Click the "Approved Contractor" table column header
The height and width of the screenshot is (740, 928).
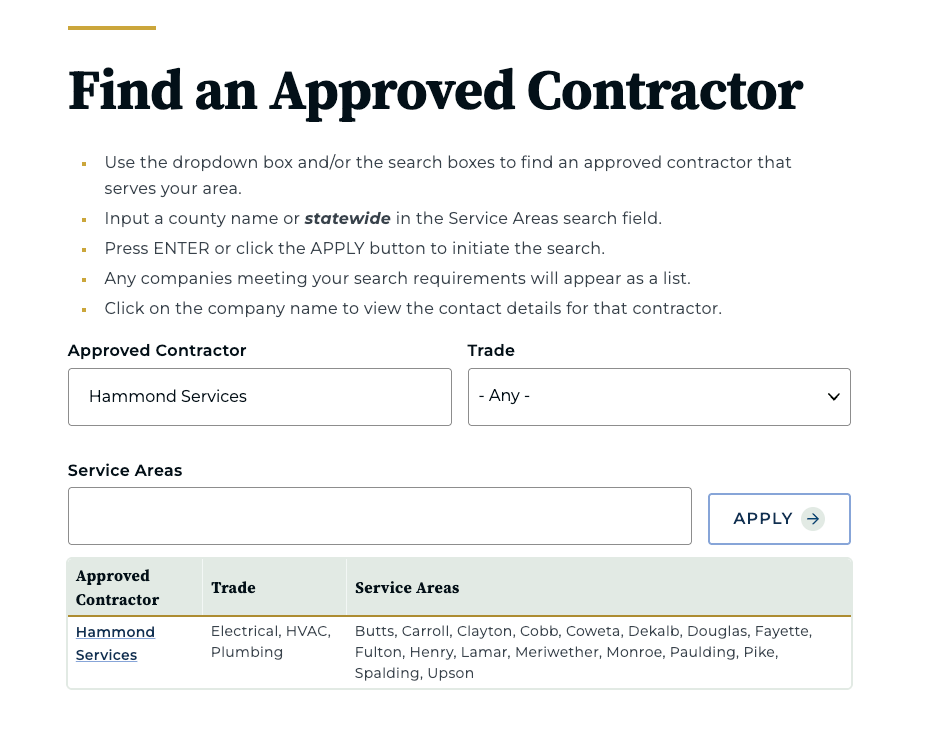pos(118,588)
